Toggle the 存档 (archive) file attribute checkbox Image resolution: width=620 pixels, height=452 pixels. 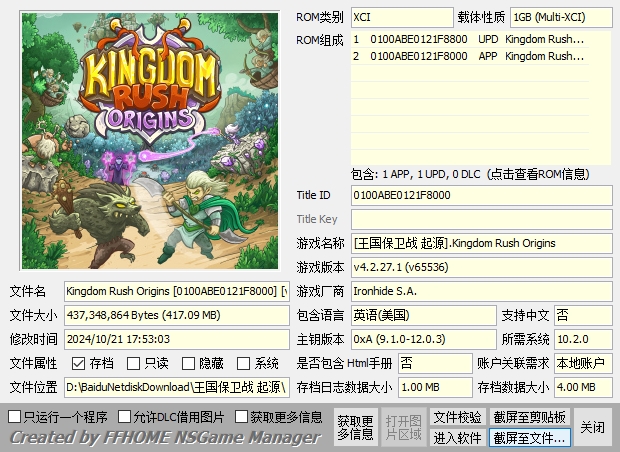[79, 363]
